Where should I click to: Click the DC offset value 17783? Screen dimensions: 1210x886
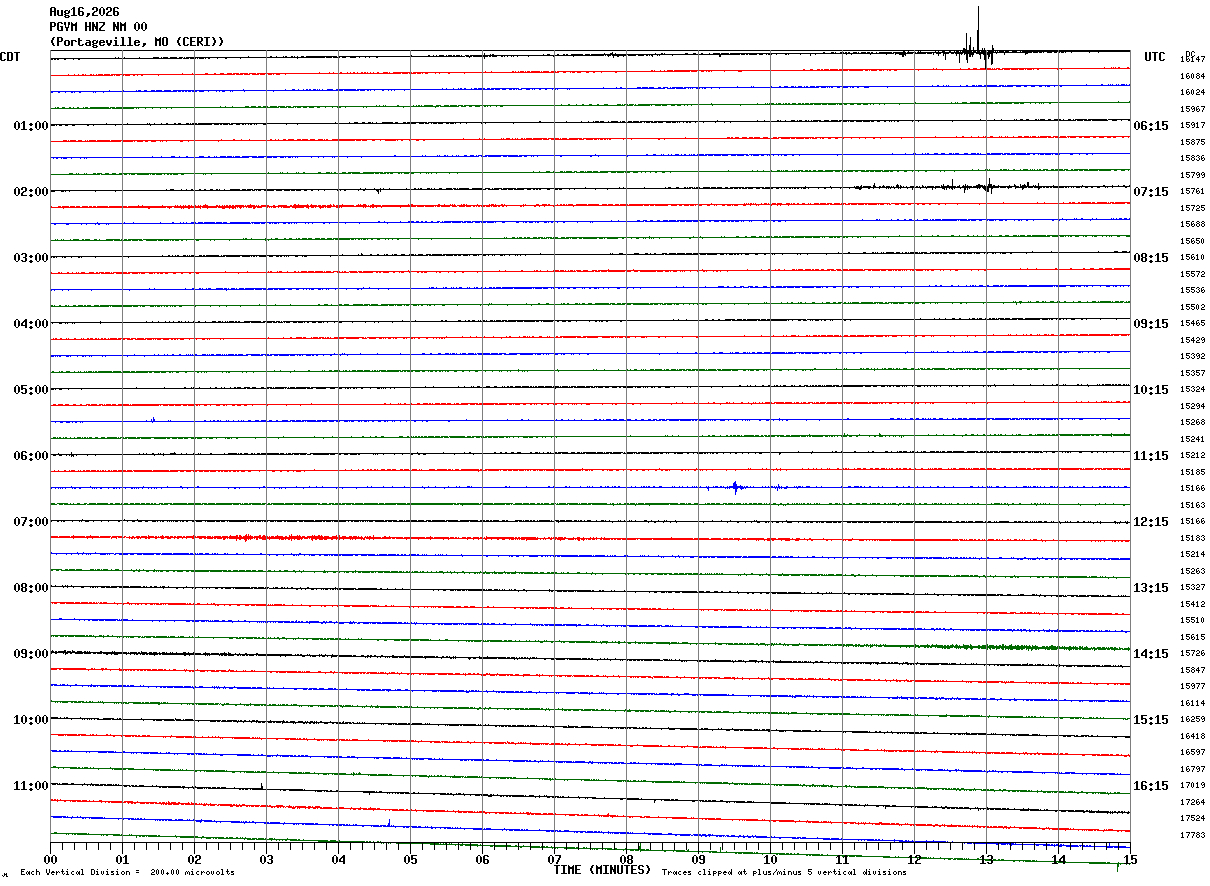[x=1192, y=836]
